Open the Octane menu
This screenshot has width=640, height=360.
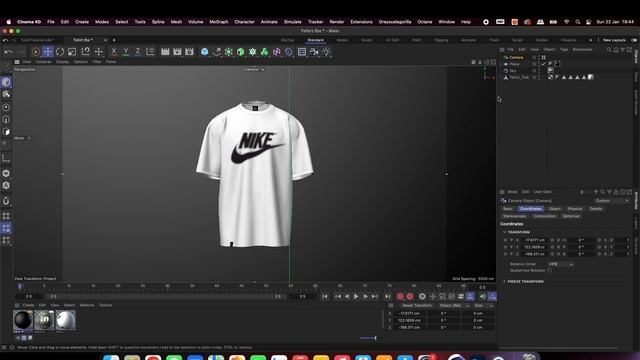pos(424,22)
